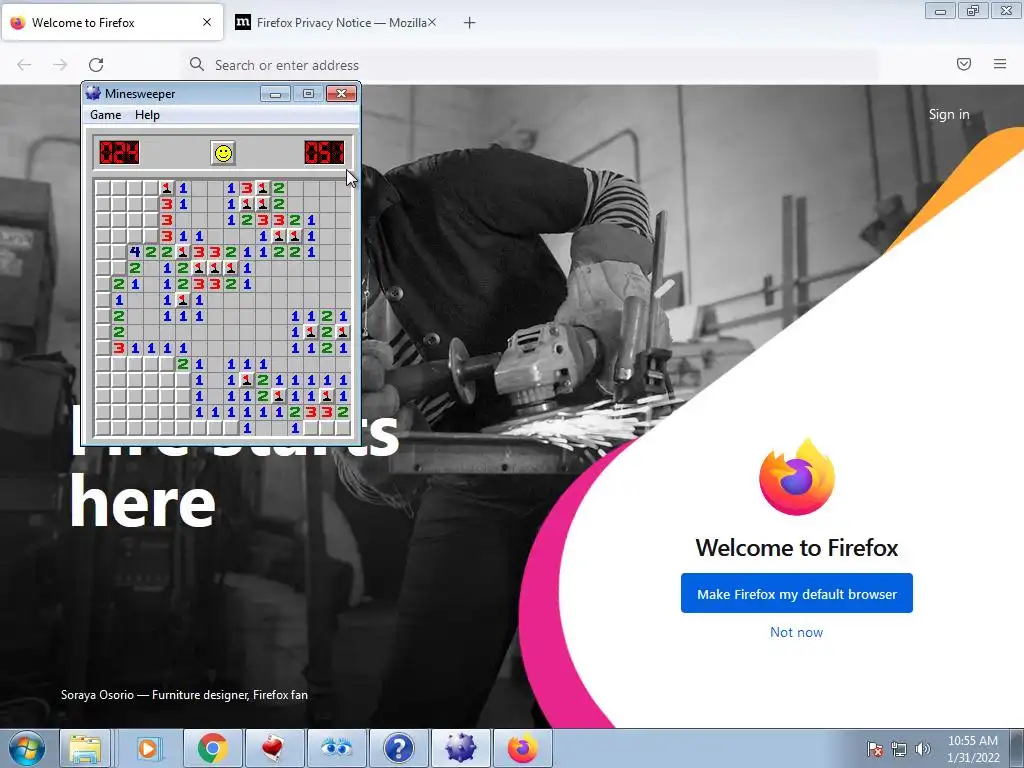
Task: Select the Firefox taskbar icon
Action: 522,748
